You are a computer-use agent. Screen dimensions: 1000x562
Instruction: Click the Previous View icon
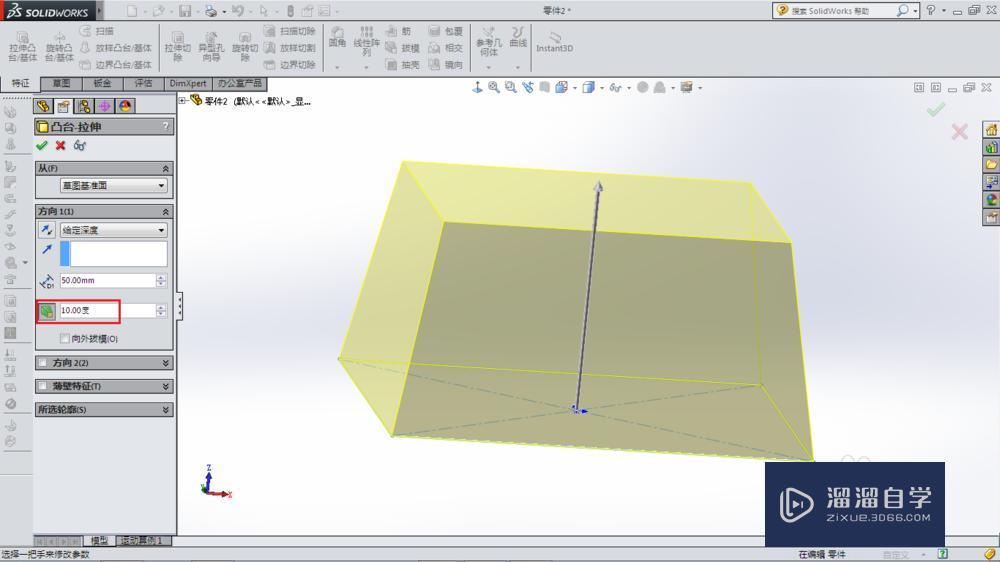coord(527,87)
